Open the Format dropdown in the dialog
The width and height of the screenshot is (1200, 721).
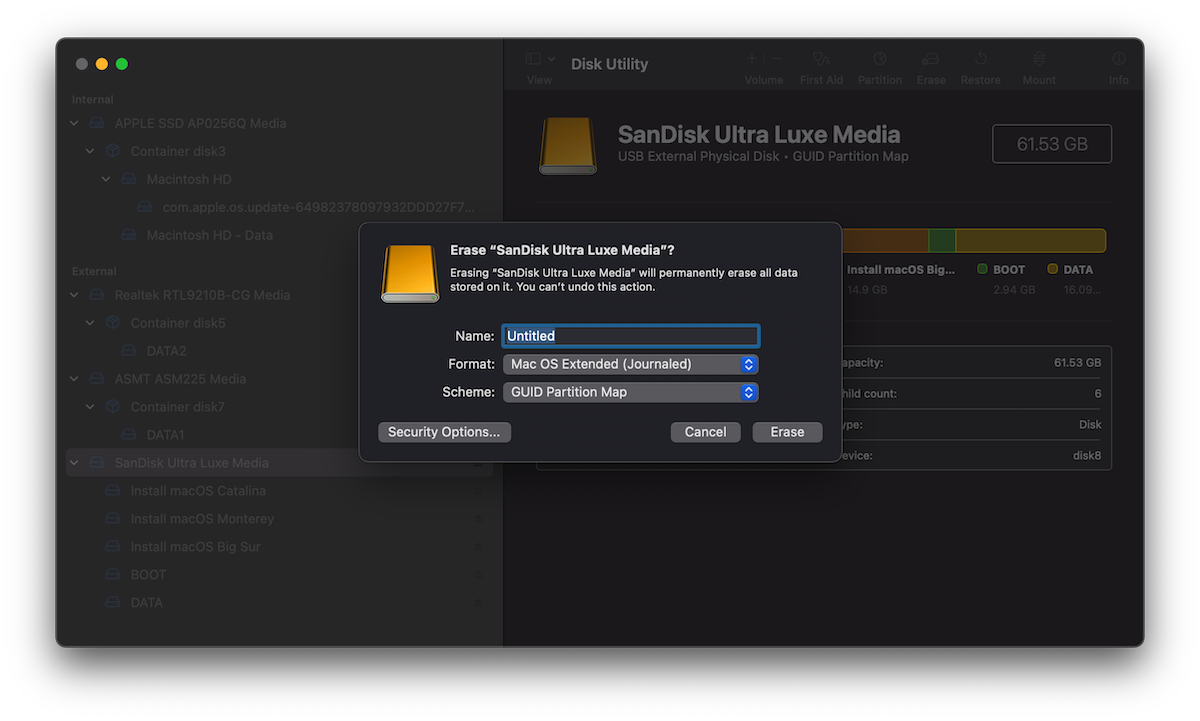pyautogui.click(x=630, y=364)
